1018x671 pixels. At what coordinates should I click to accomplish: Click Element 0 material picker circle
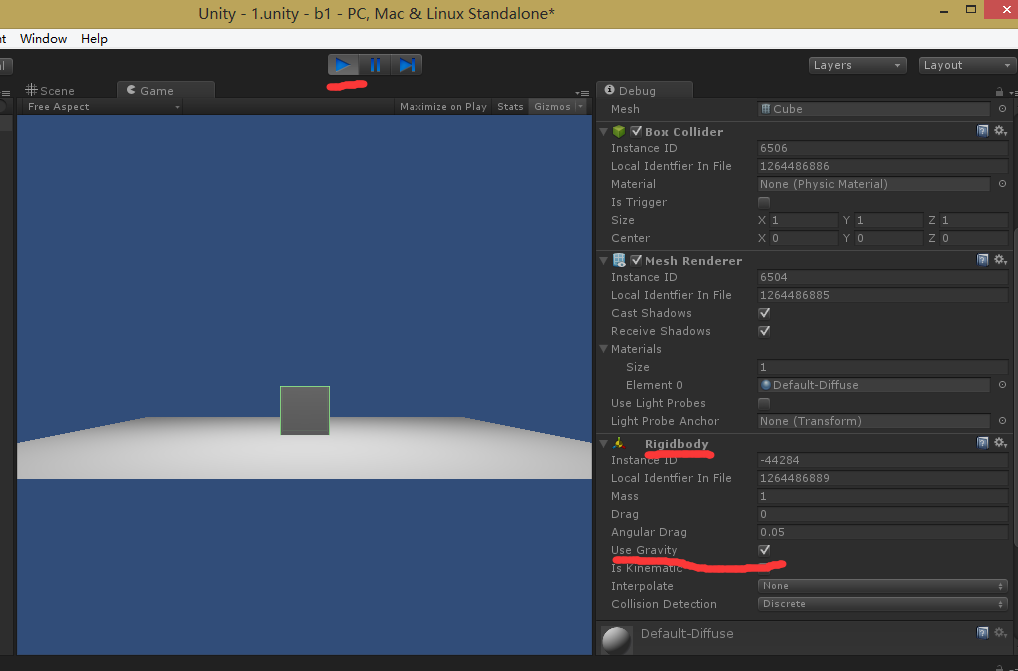[x=1002, y=385]
